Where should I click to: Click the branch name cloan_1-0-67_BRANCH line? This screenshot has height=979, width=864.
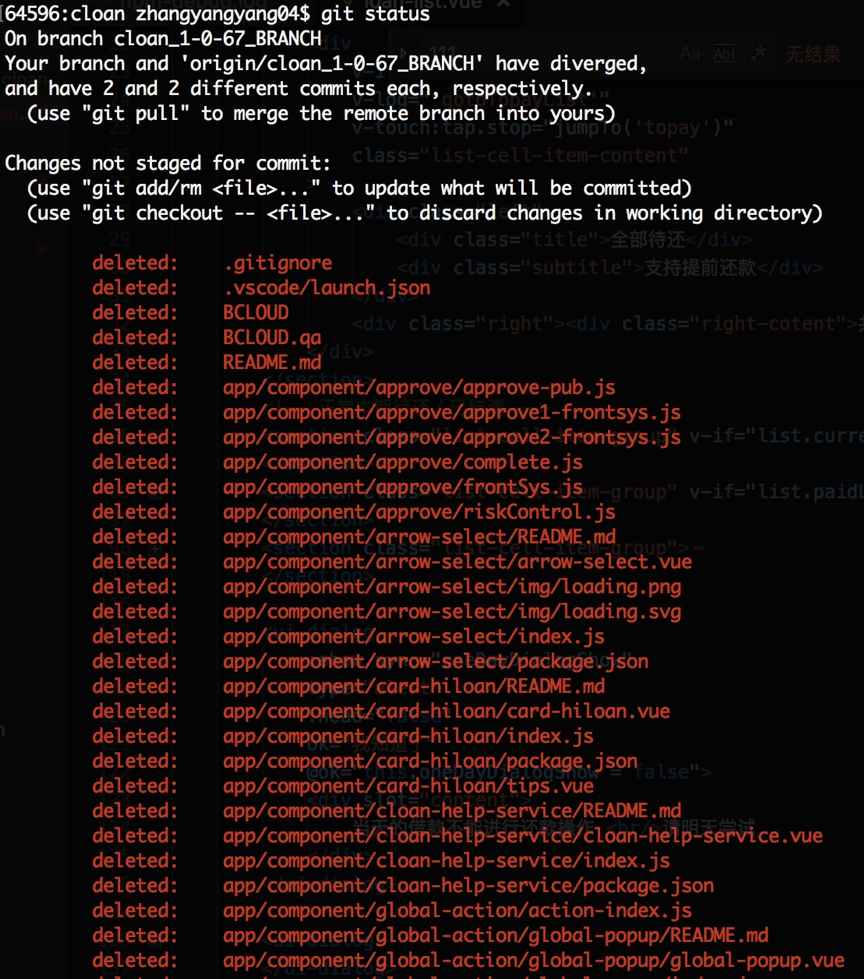(163, 39)
